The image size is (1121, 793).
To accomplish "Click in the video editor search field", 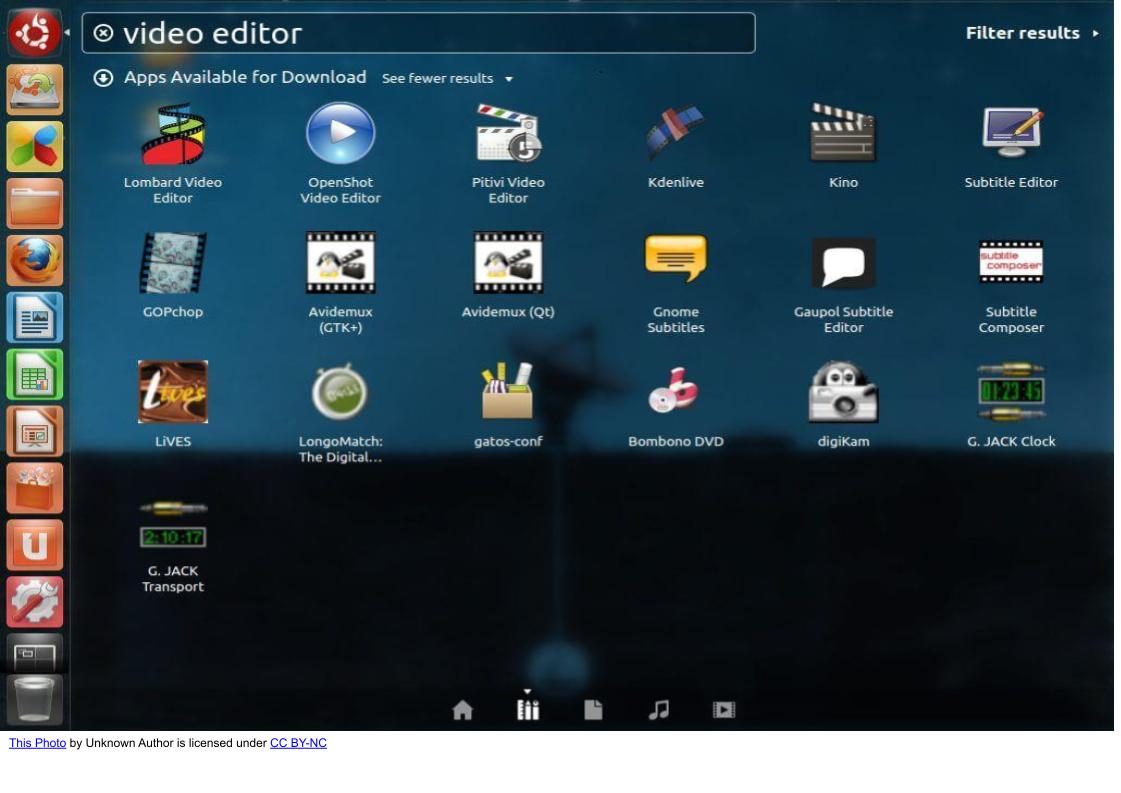I will [418, 33].
